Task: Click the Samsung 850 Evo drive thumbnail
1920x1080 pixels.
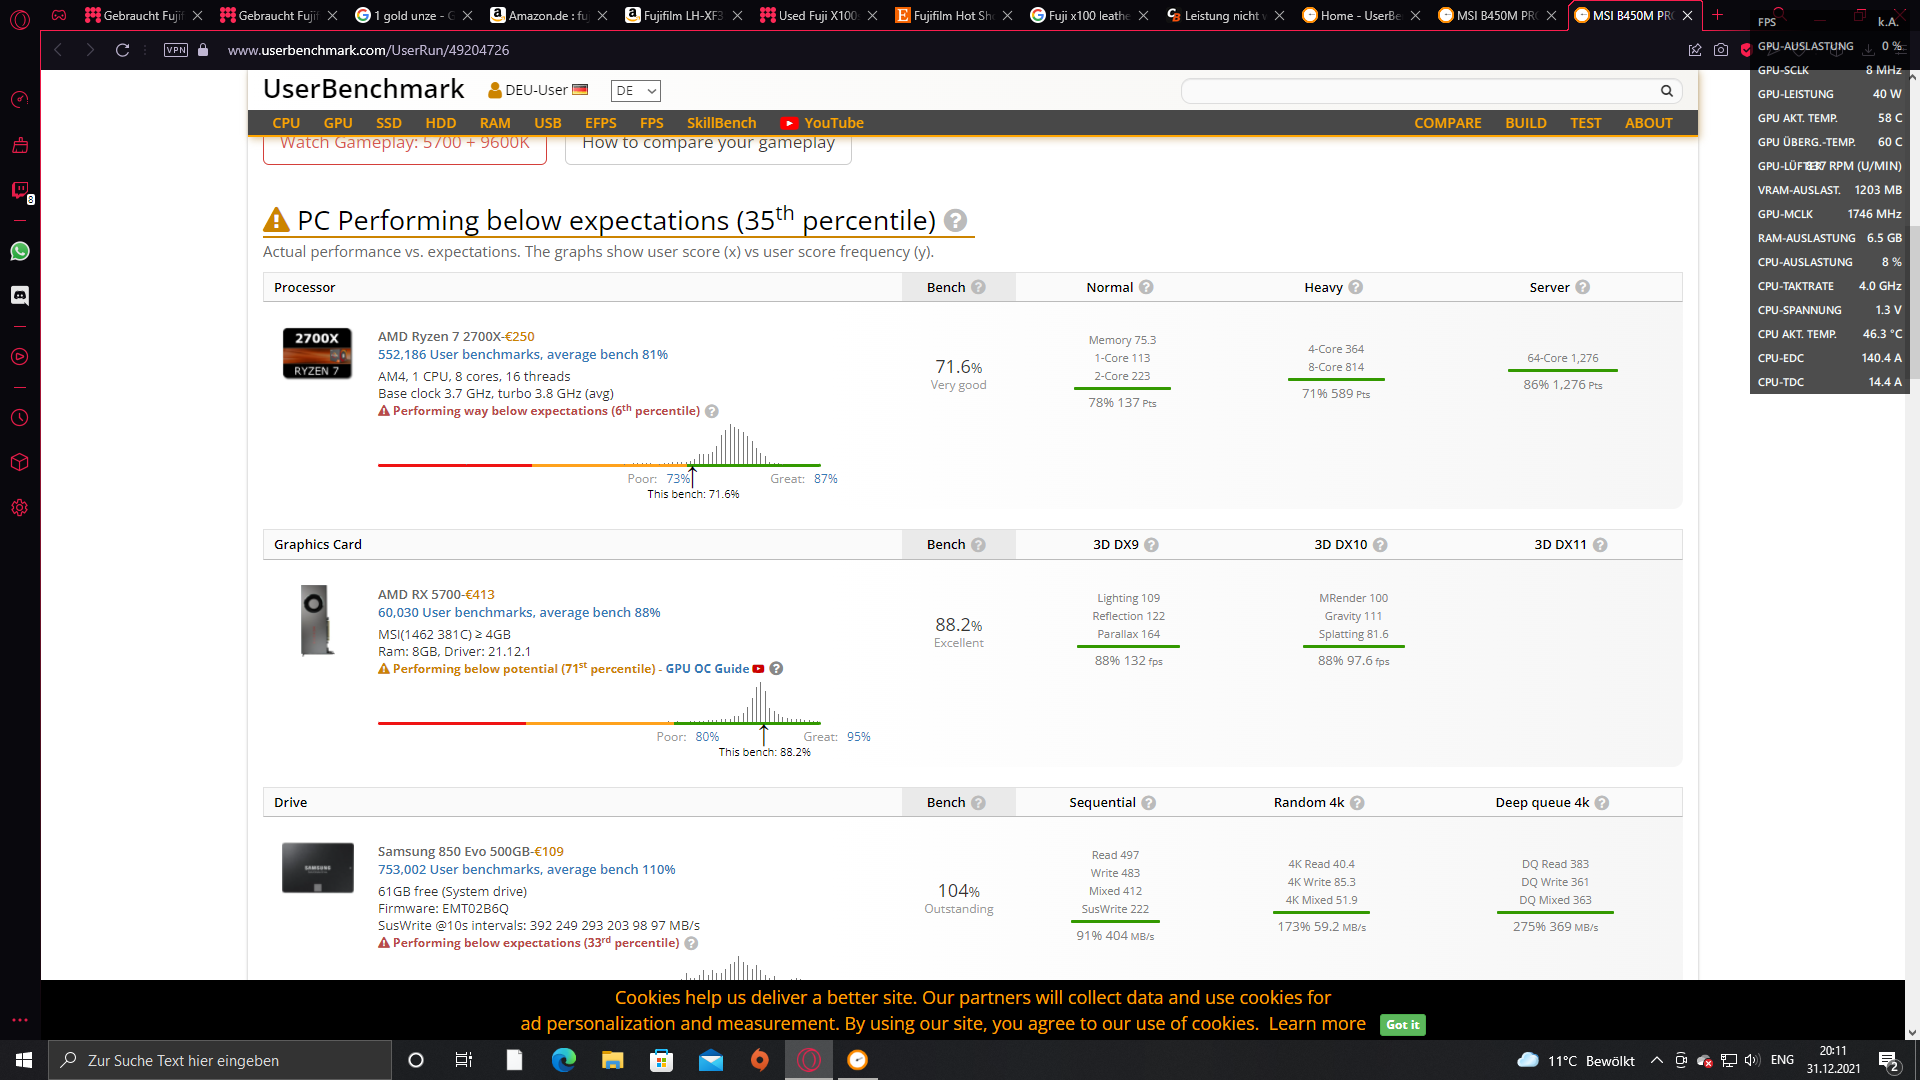Action: 318,868
